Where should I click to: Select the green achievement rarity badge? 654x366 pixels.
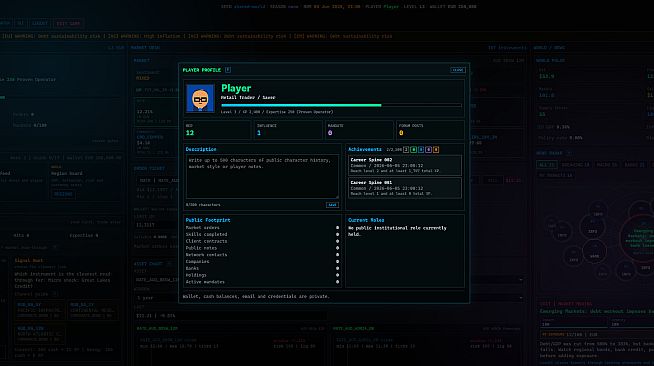[x=413, y=149]
